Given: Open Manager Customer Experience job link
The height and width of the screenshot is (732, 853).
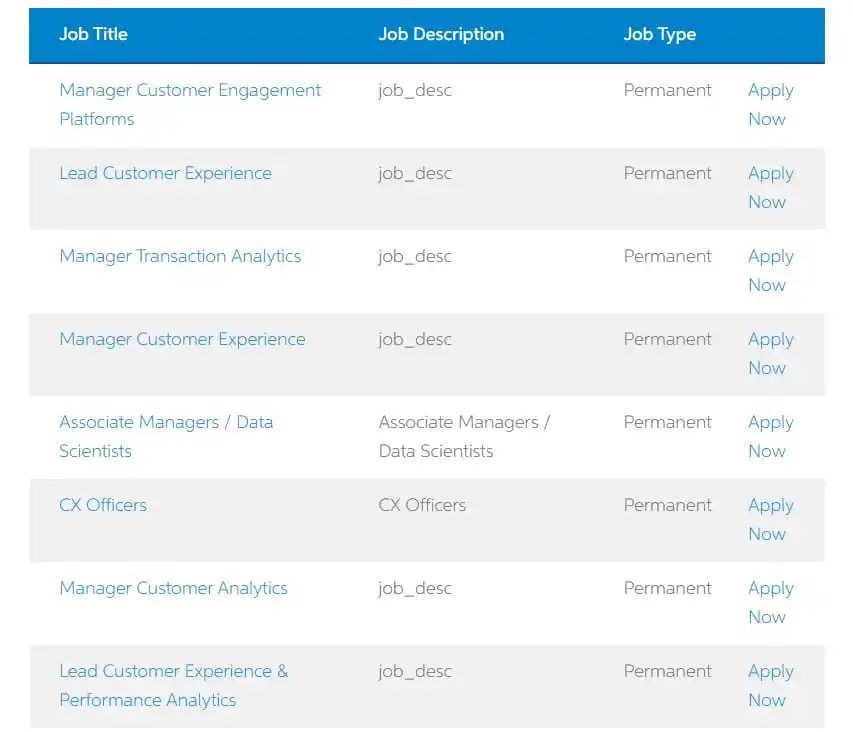Looking at the screenshot, I should point(182,339).
